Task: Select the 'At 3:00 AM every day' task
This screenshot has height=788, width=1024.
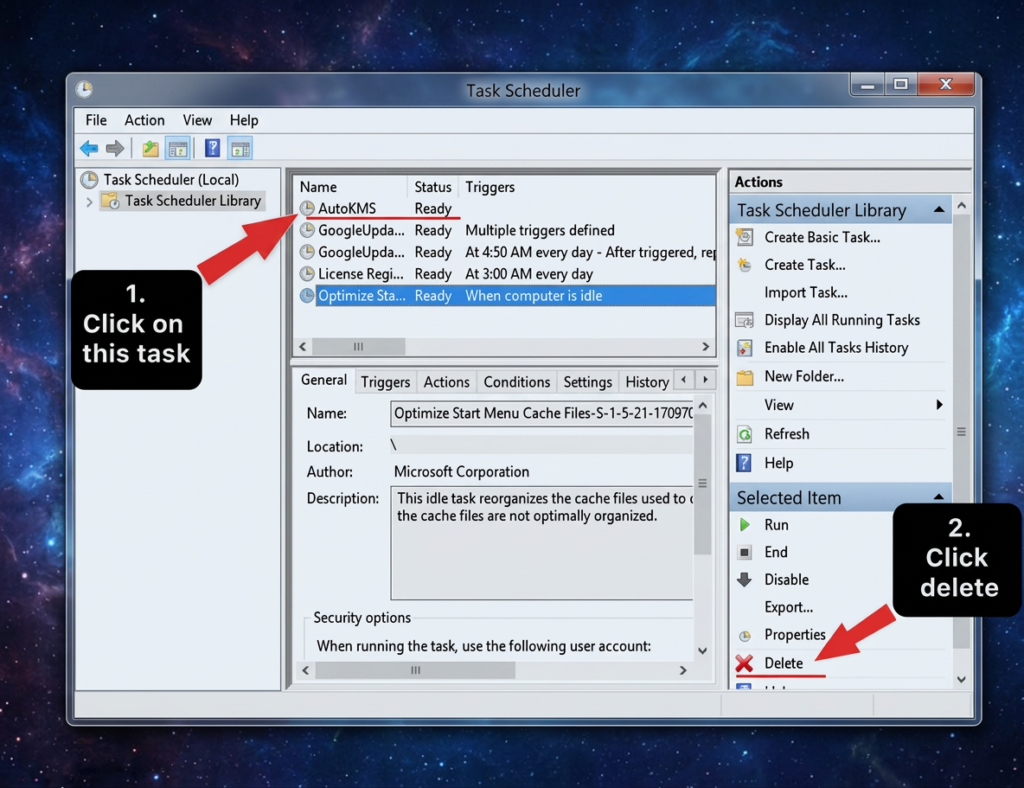Action: 507,274
